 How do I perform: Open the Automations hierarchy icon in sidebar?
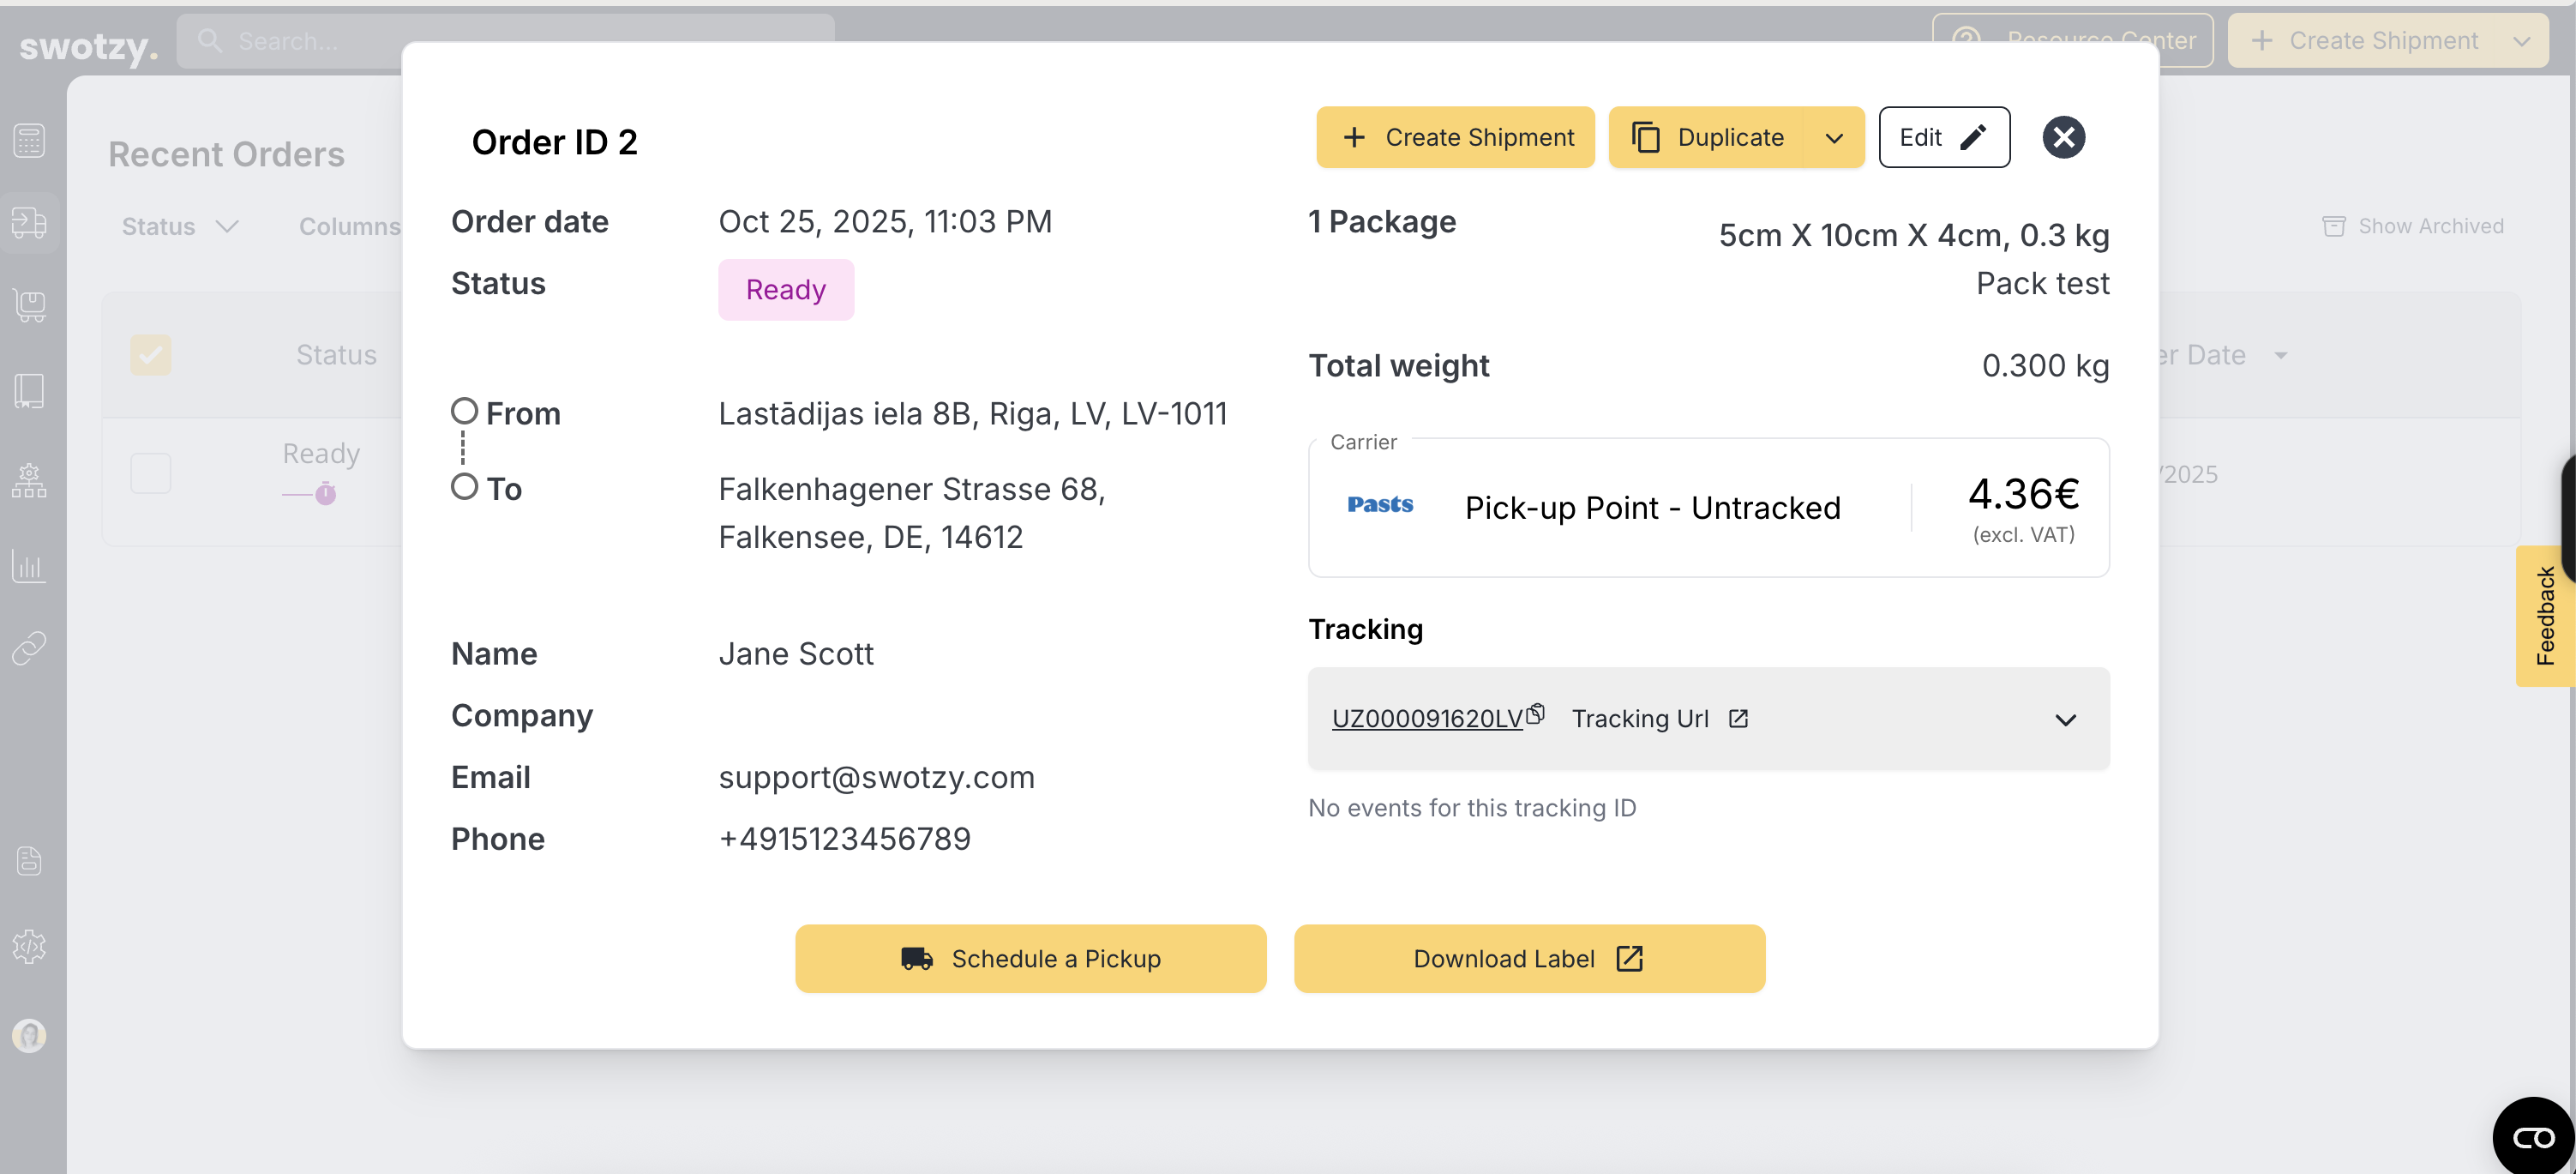[x=29, y=482]
